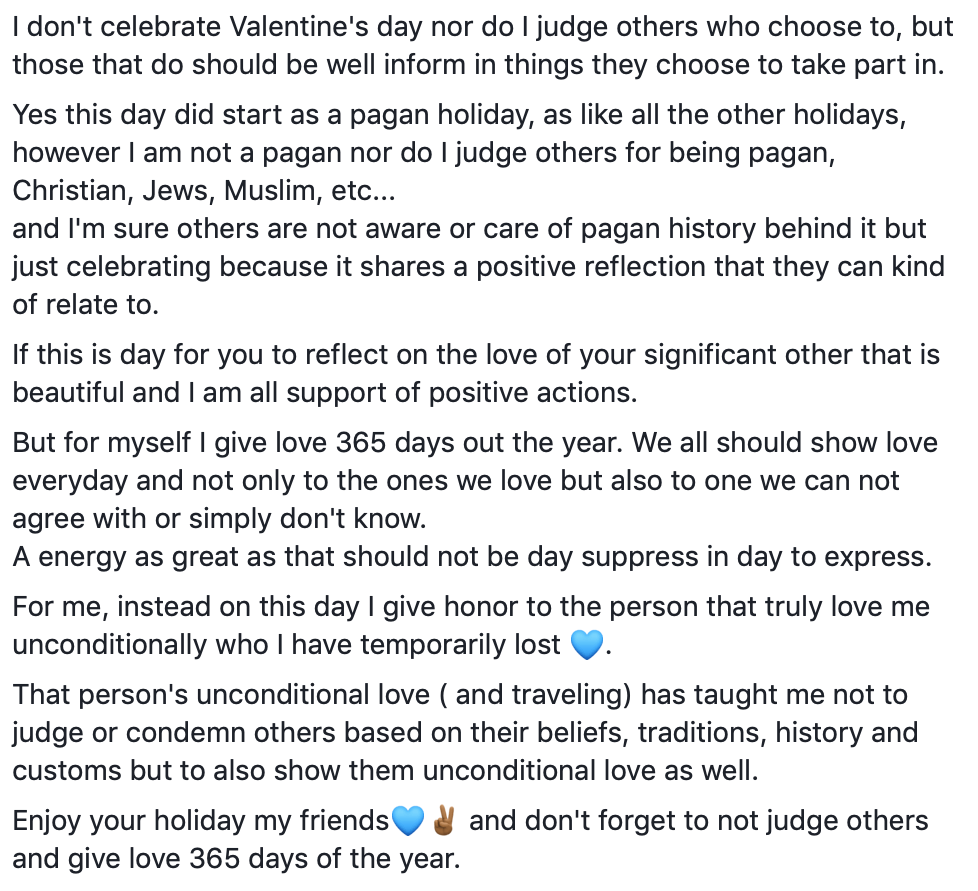The image size is (978, 891).
Task: Click the text 'Enjoy your holiday my friends'
Action: click(201, 821)
